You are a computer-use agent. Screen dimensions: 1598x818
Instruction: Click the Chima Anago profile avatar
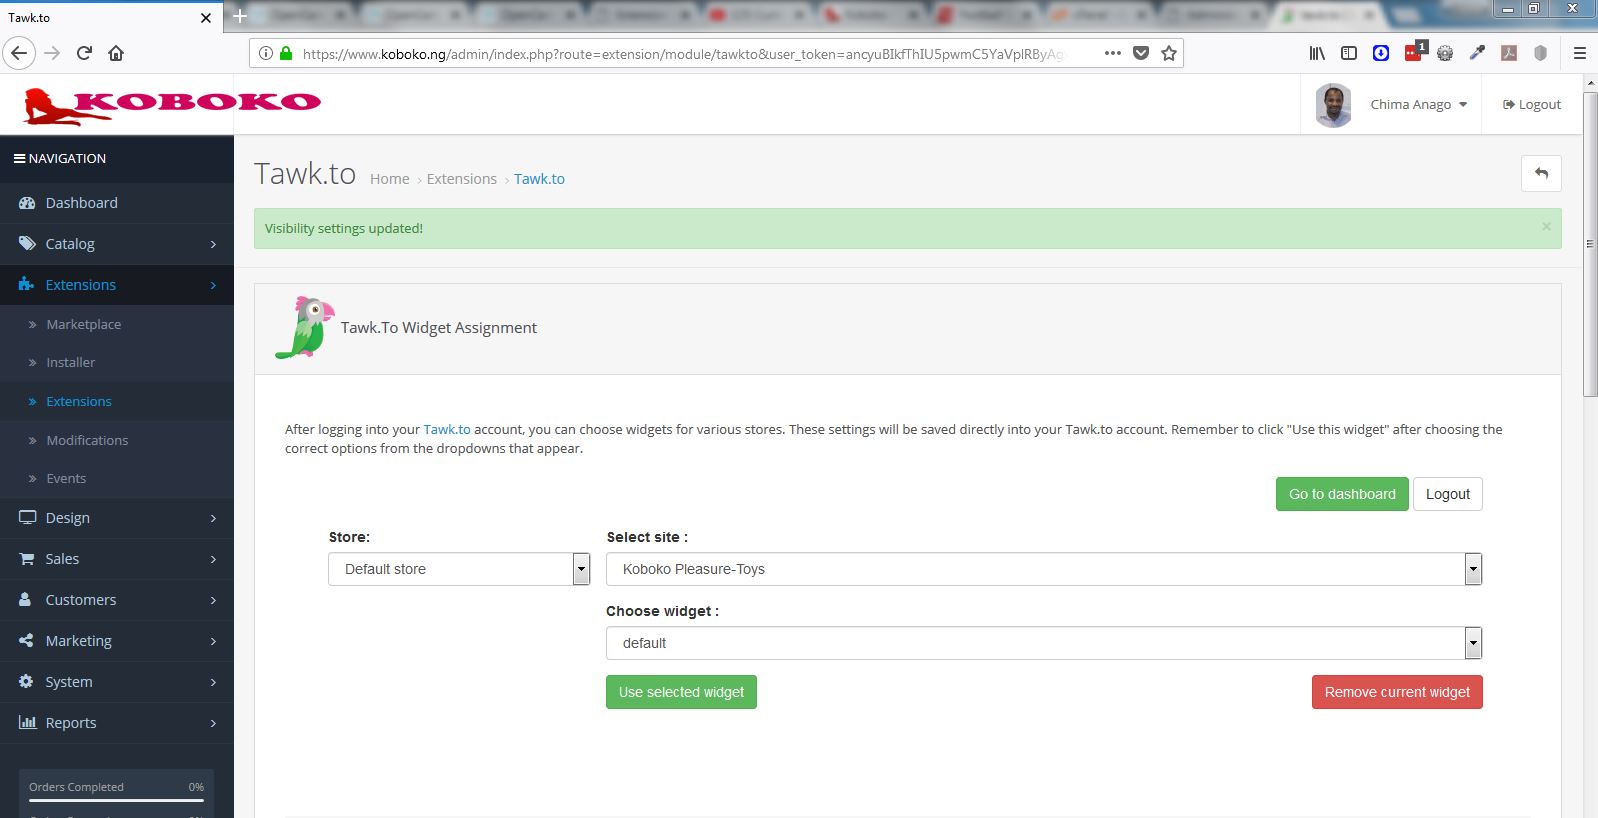[x=1333, y=105]
